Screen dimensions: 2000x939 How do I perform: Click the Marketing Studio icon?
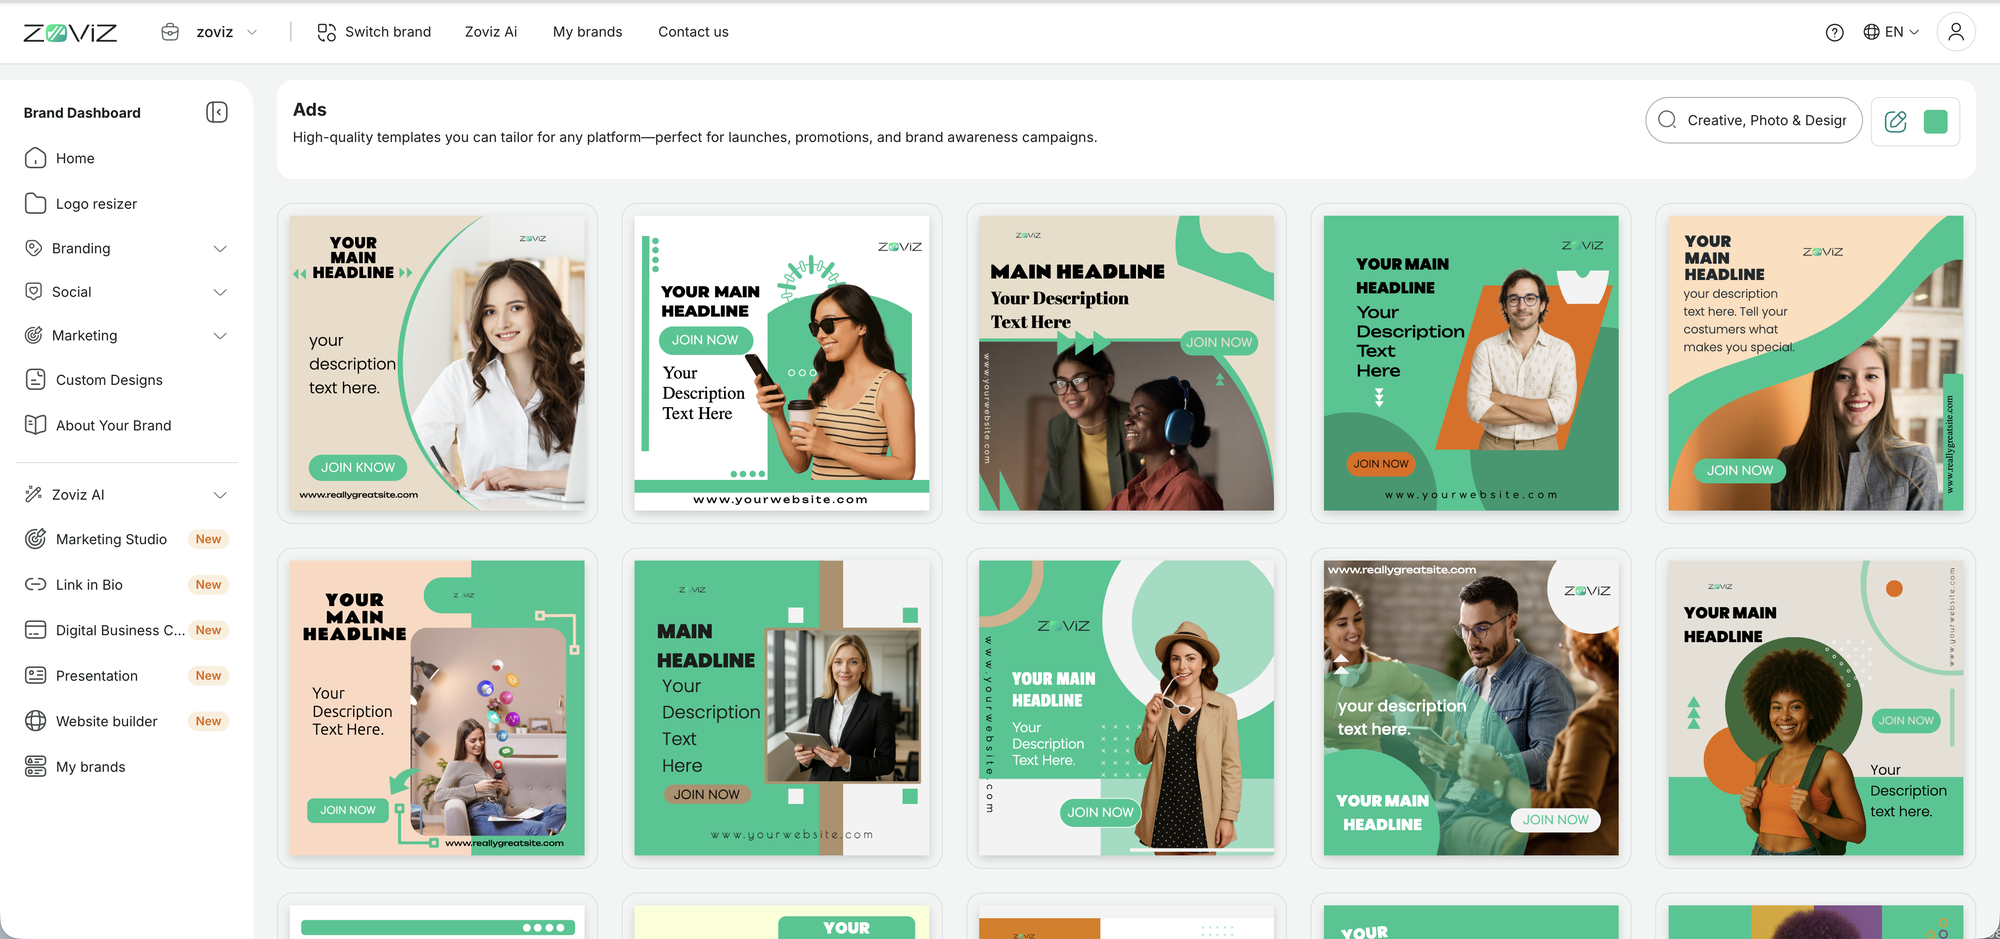pyautogui.click(x=35, y=539)
